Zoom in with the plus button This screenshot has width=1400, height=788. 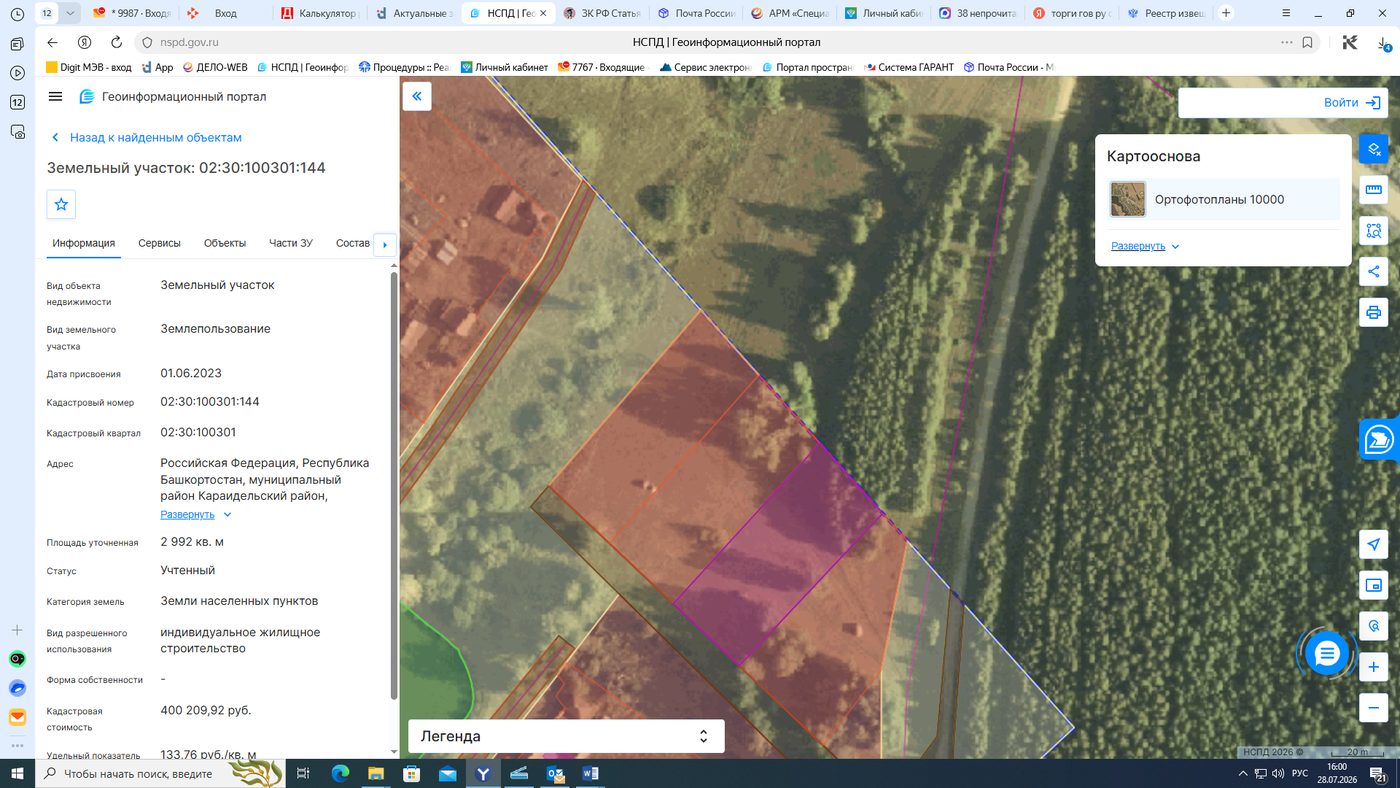(x=1373, y=667)
